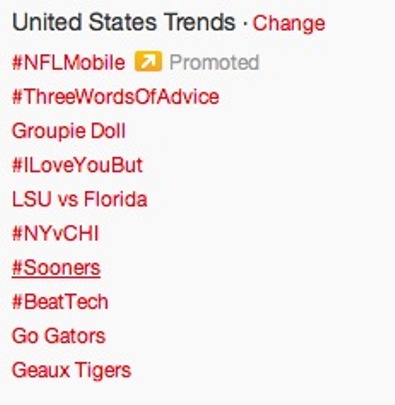Open the LSU vs Florida trend
The width and height of the screenshot is (395, 405).
pos(79,199)
